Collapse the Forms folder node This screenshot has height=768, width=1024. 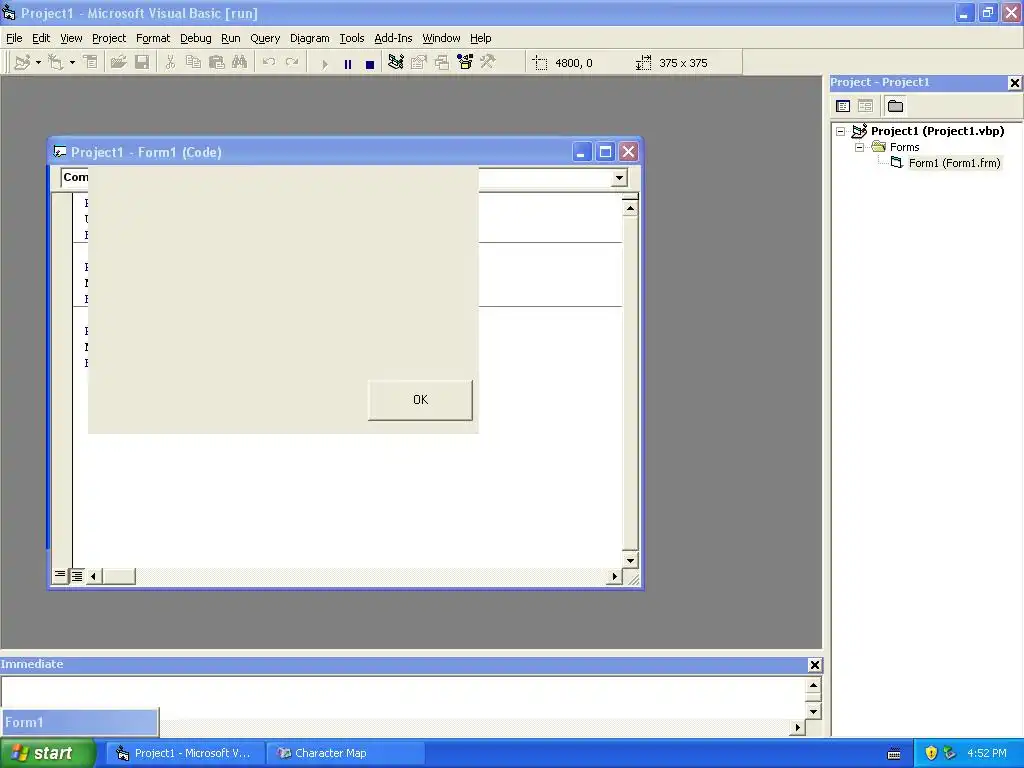859,147
